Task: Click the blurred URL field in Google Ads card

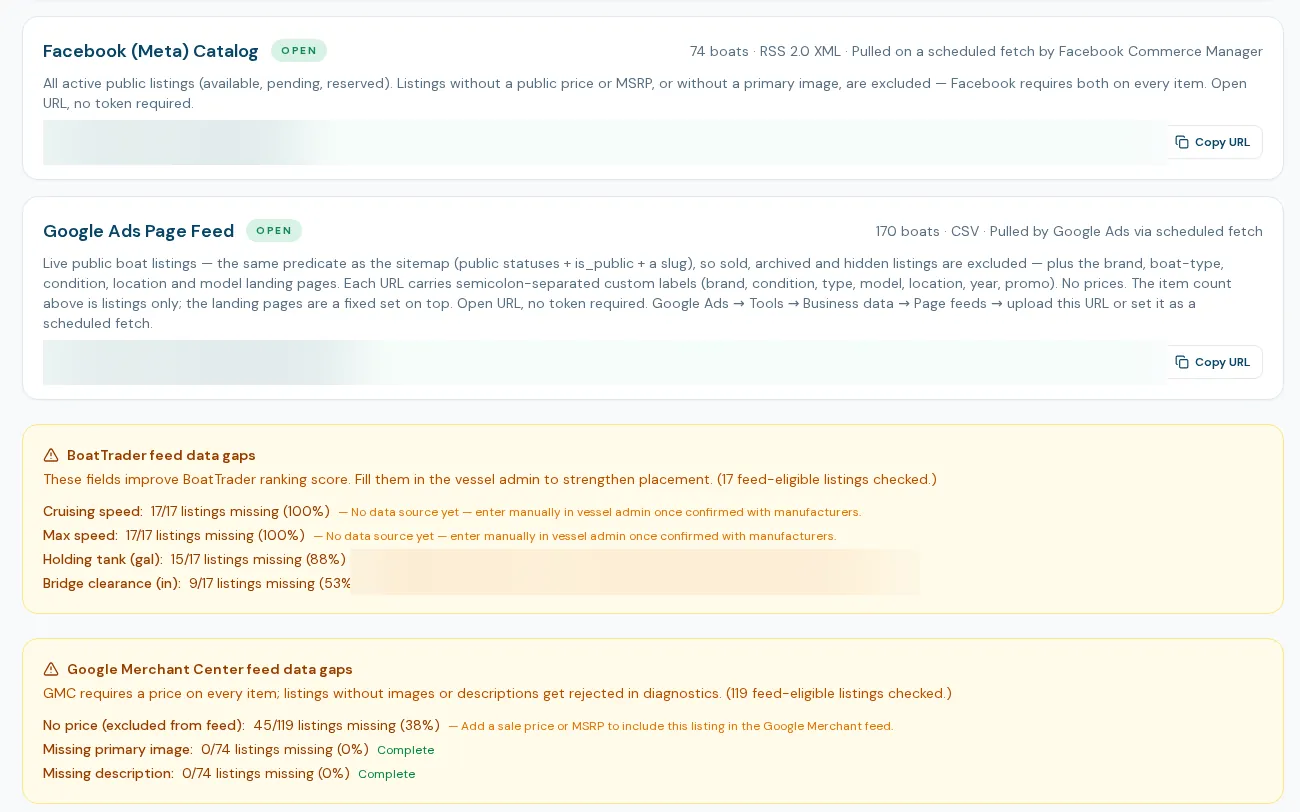Action: (x=604, y=362)
